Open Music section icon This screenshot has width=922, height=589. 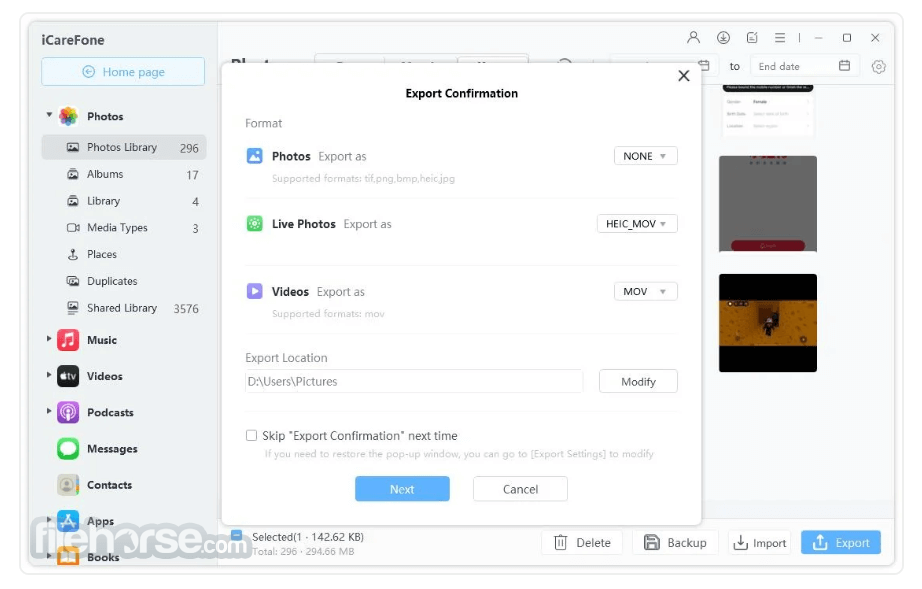[68, 340]
